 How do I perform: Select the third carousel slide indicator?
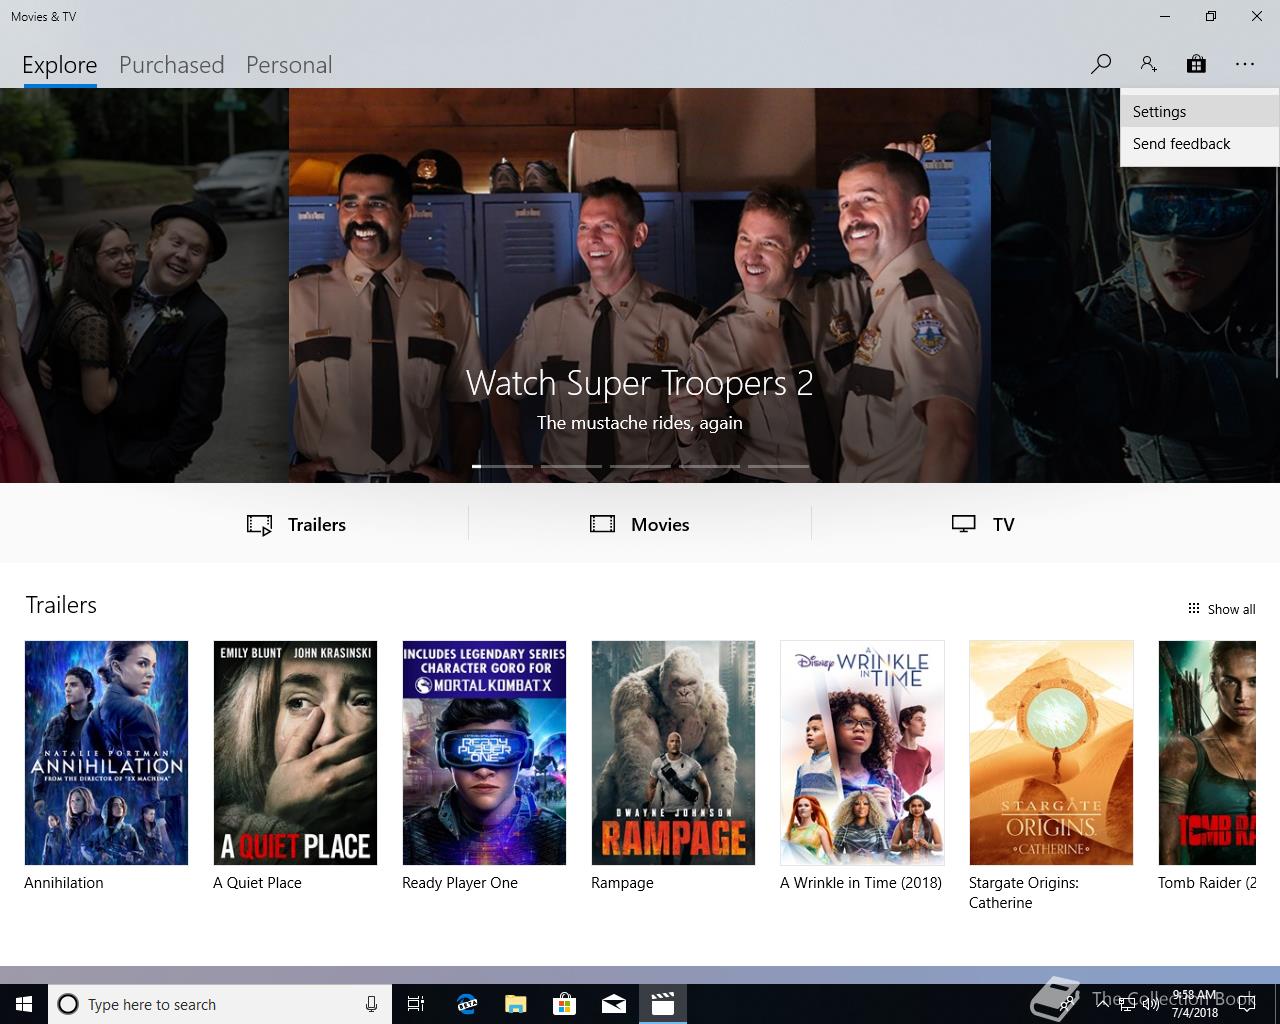[x=640, y=466]
